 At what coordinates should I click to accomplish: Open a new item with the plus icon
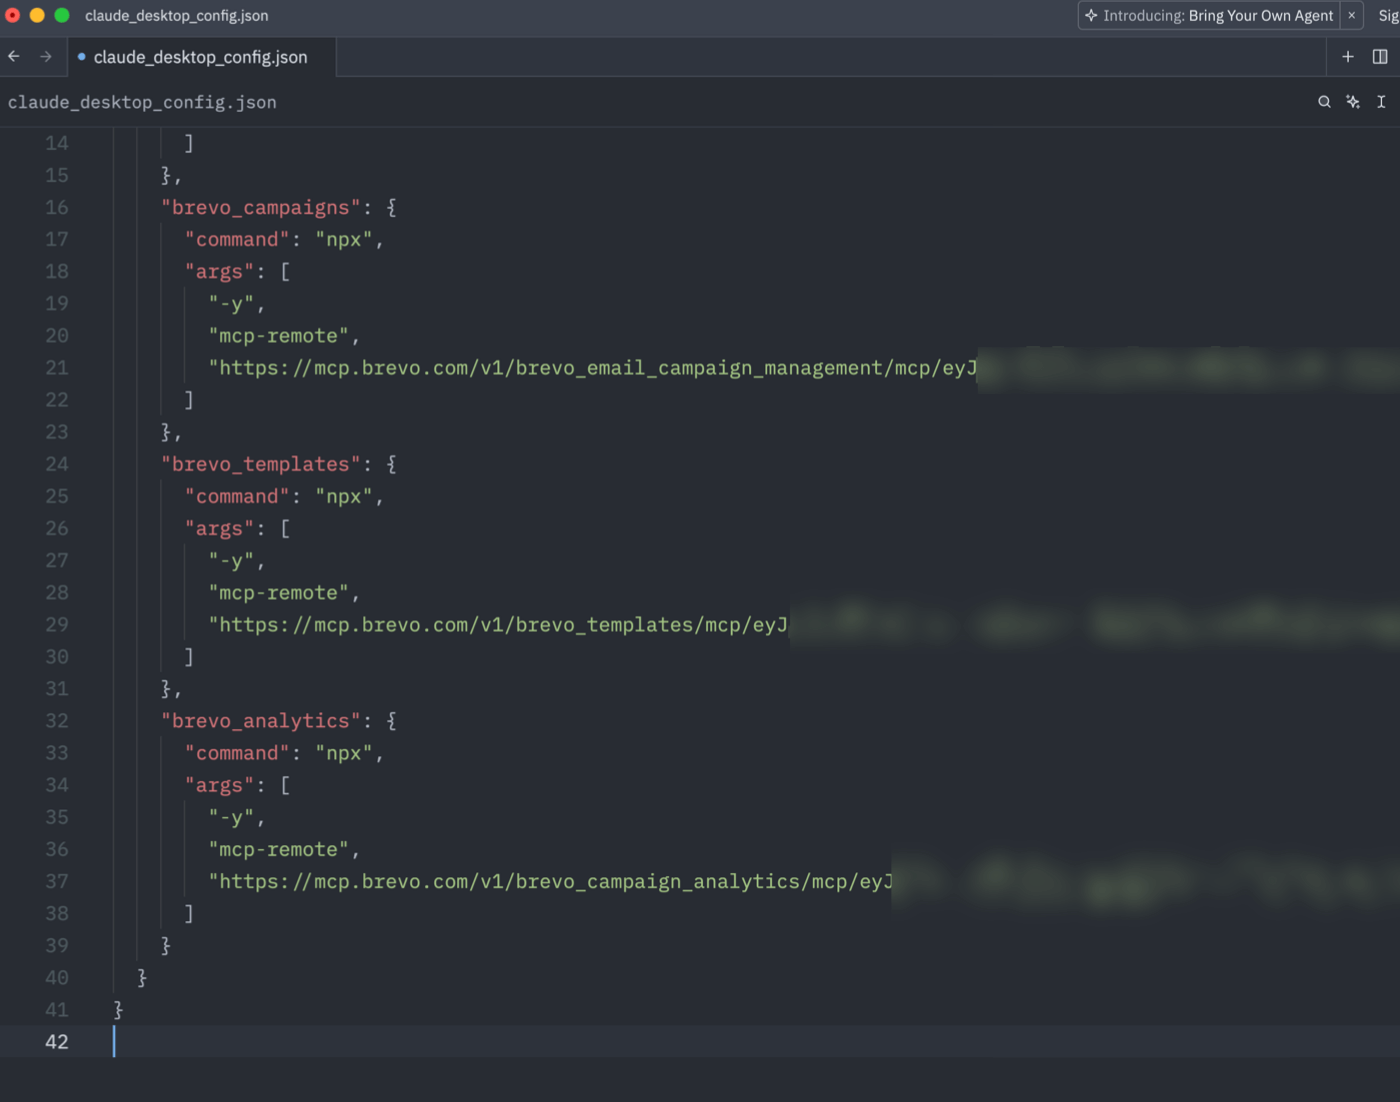(1348, 57)
